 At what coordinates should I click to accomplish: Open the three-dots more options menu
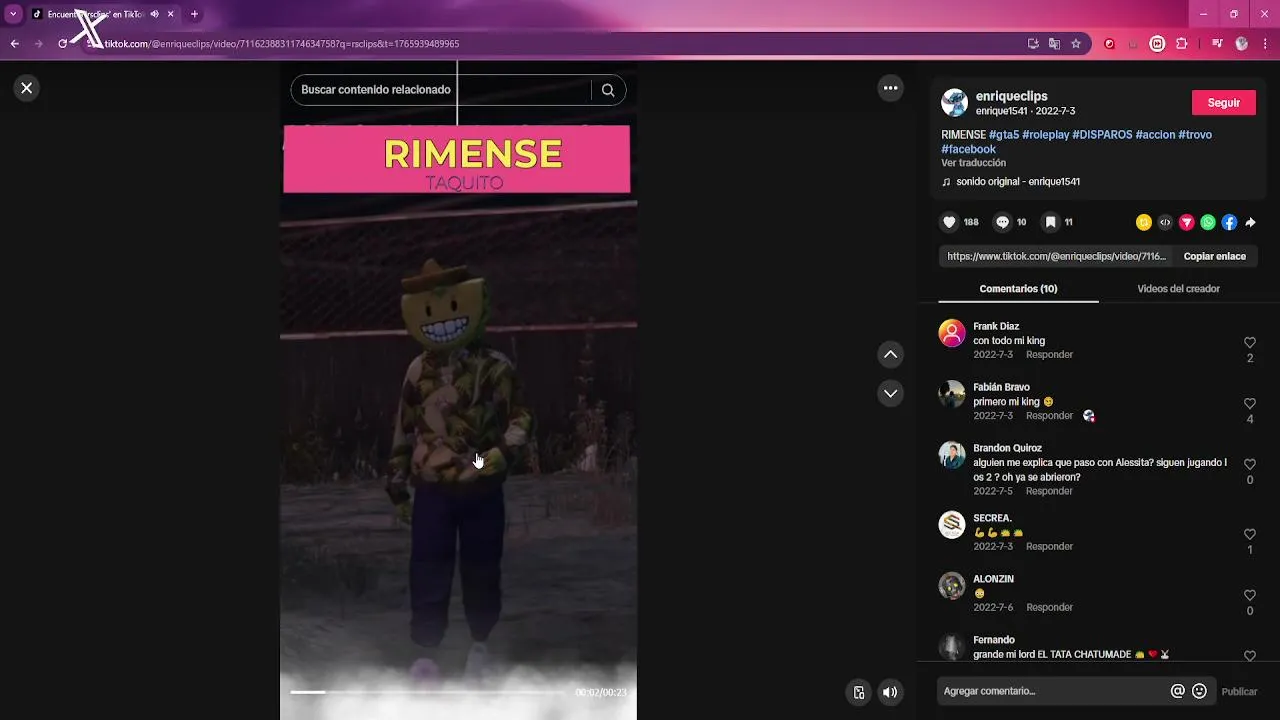[890, 88]
